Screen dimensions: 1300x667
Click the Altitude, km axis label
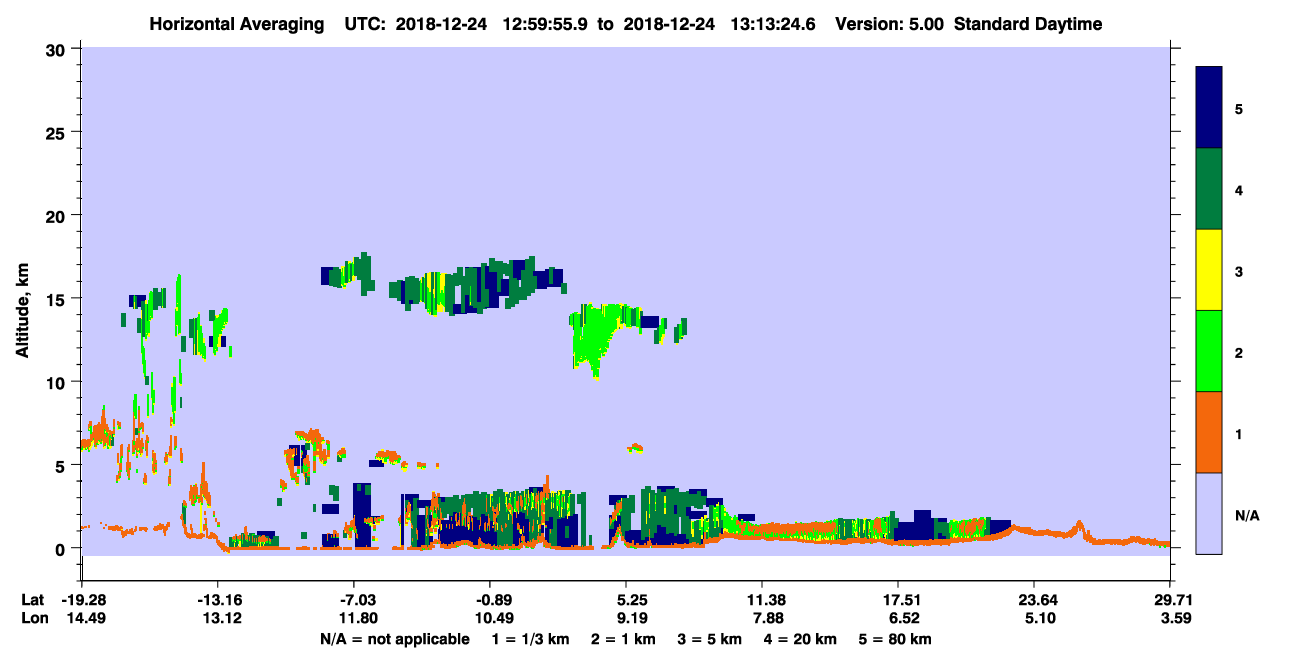(22, 298)
